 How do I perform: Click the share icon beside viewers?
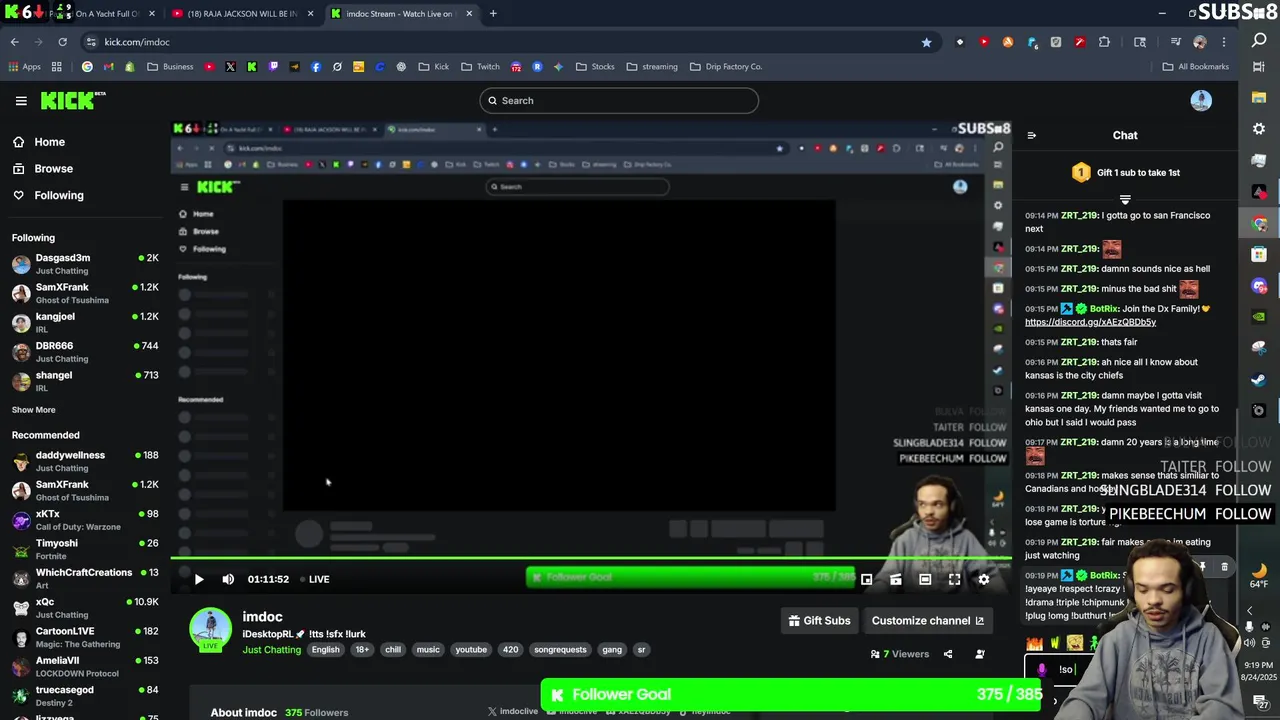click(948, 654)
